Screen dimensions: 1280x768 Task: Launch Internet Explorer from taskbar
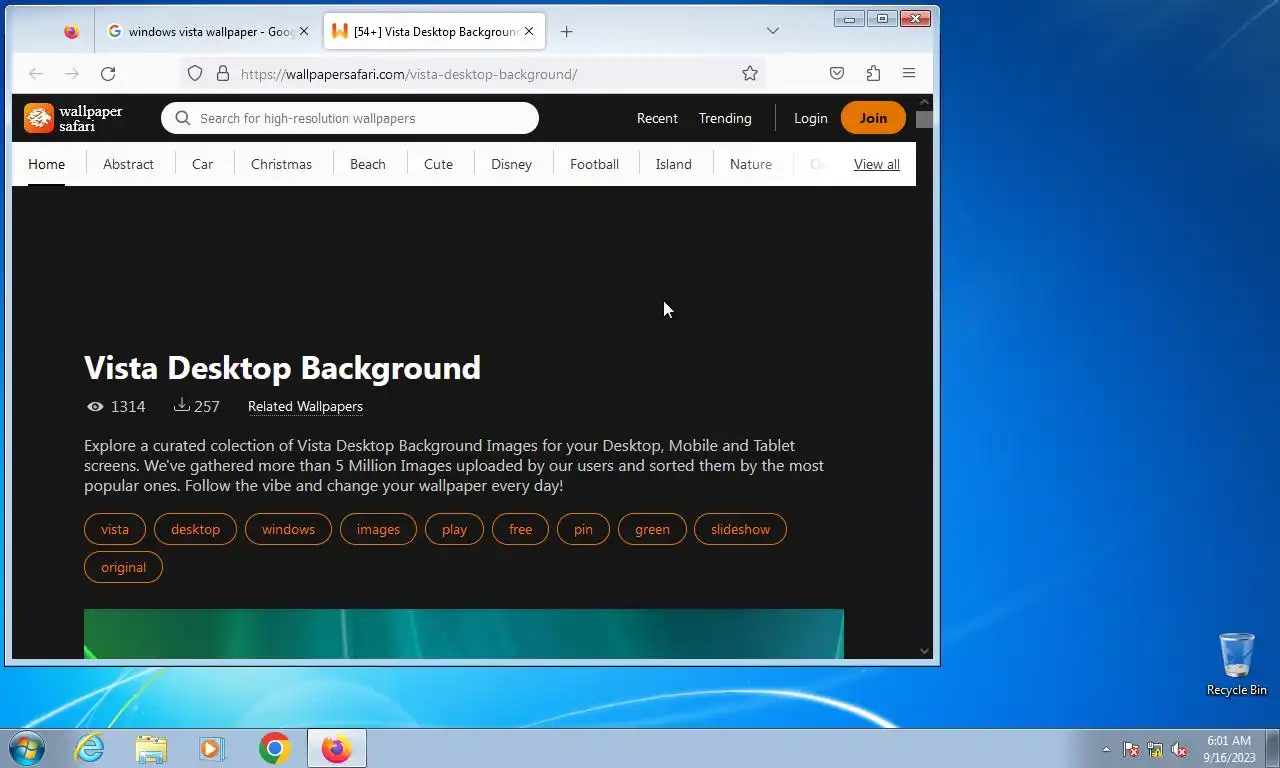coord(89,748)
